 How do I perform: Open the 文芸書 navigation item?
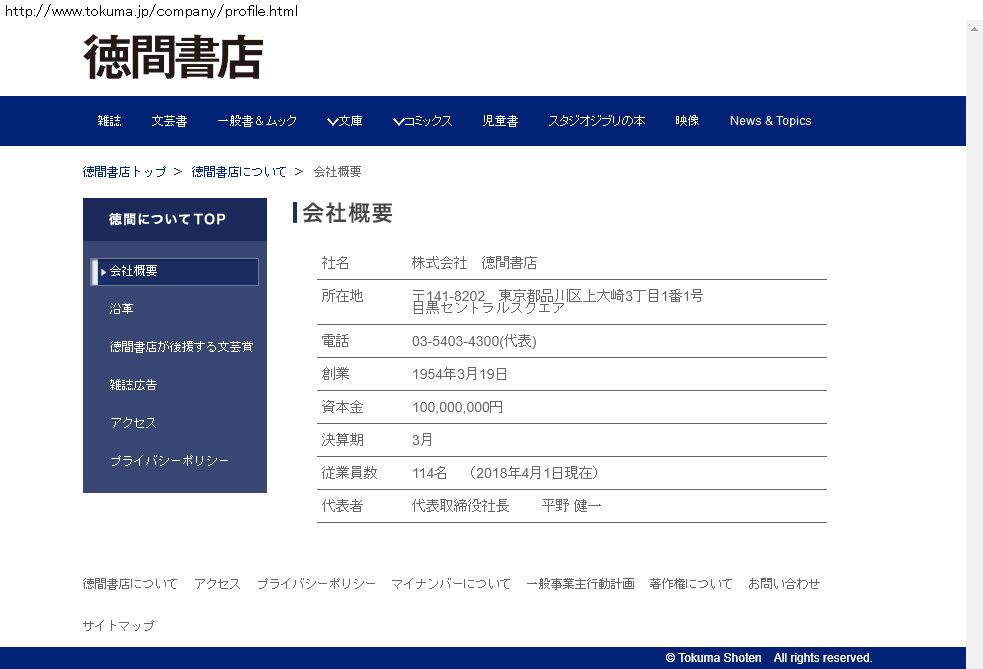[169, 121]
